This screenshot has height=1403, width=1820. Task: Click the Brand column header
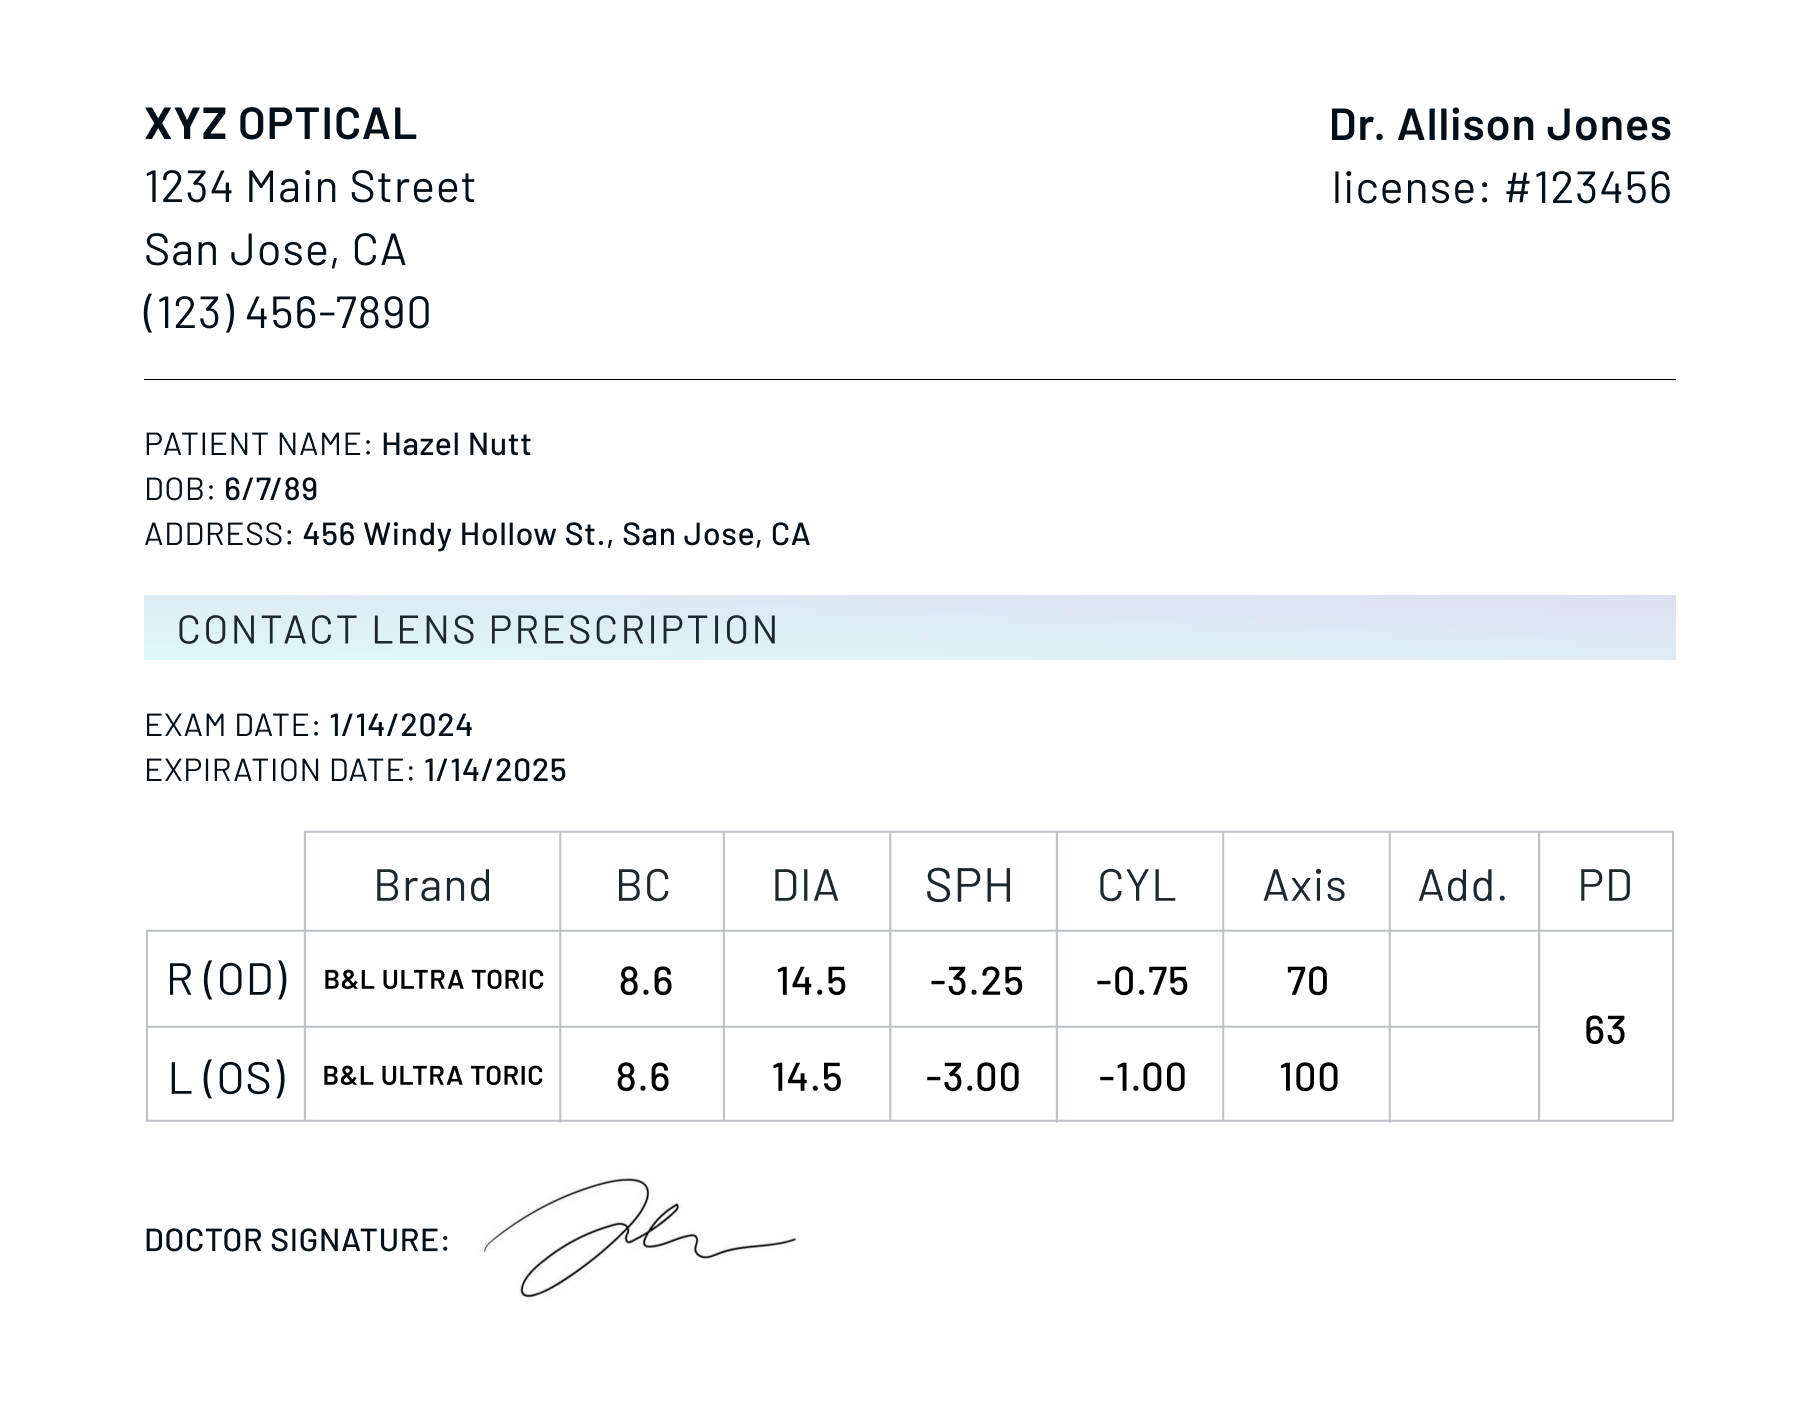(x=432, y=885)
